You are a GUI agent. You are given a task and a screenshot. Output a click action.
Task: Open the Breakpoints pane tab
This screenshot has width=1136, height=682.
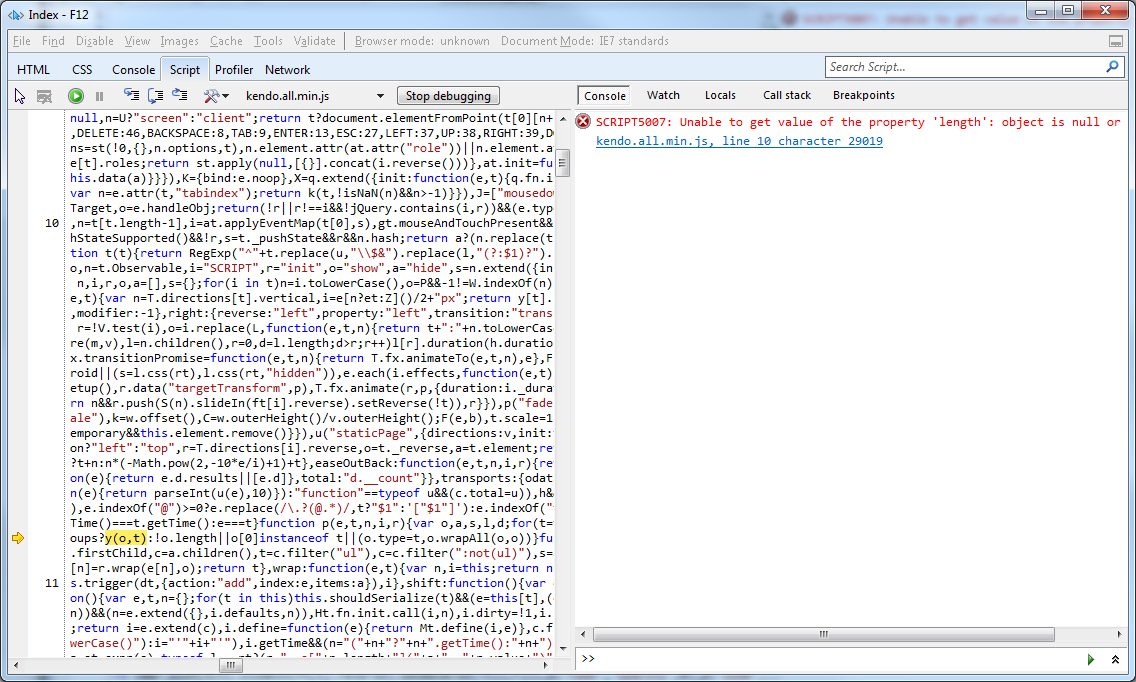coord(864,95)
